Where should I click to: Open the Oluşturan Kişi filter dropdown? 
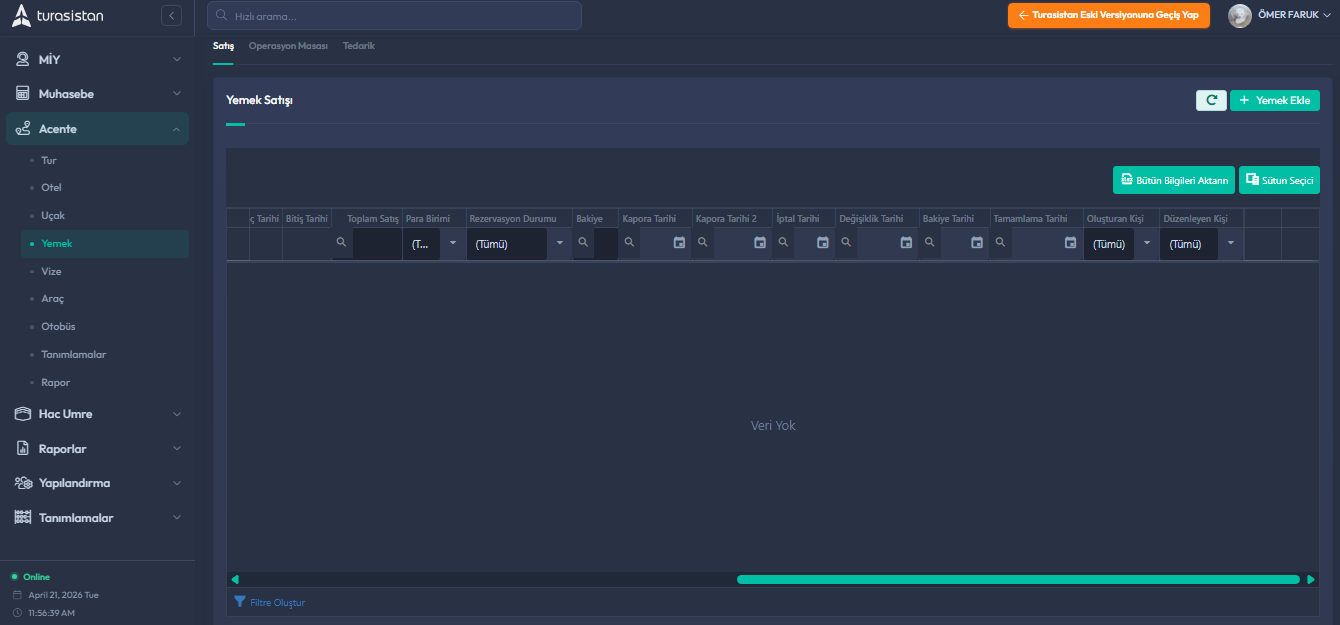click(1146, 243)
